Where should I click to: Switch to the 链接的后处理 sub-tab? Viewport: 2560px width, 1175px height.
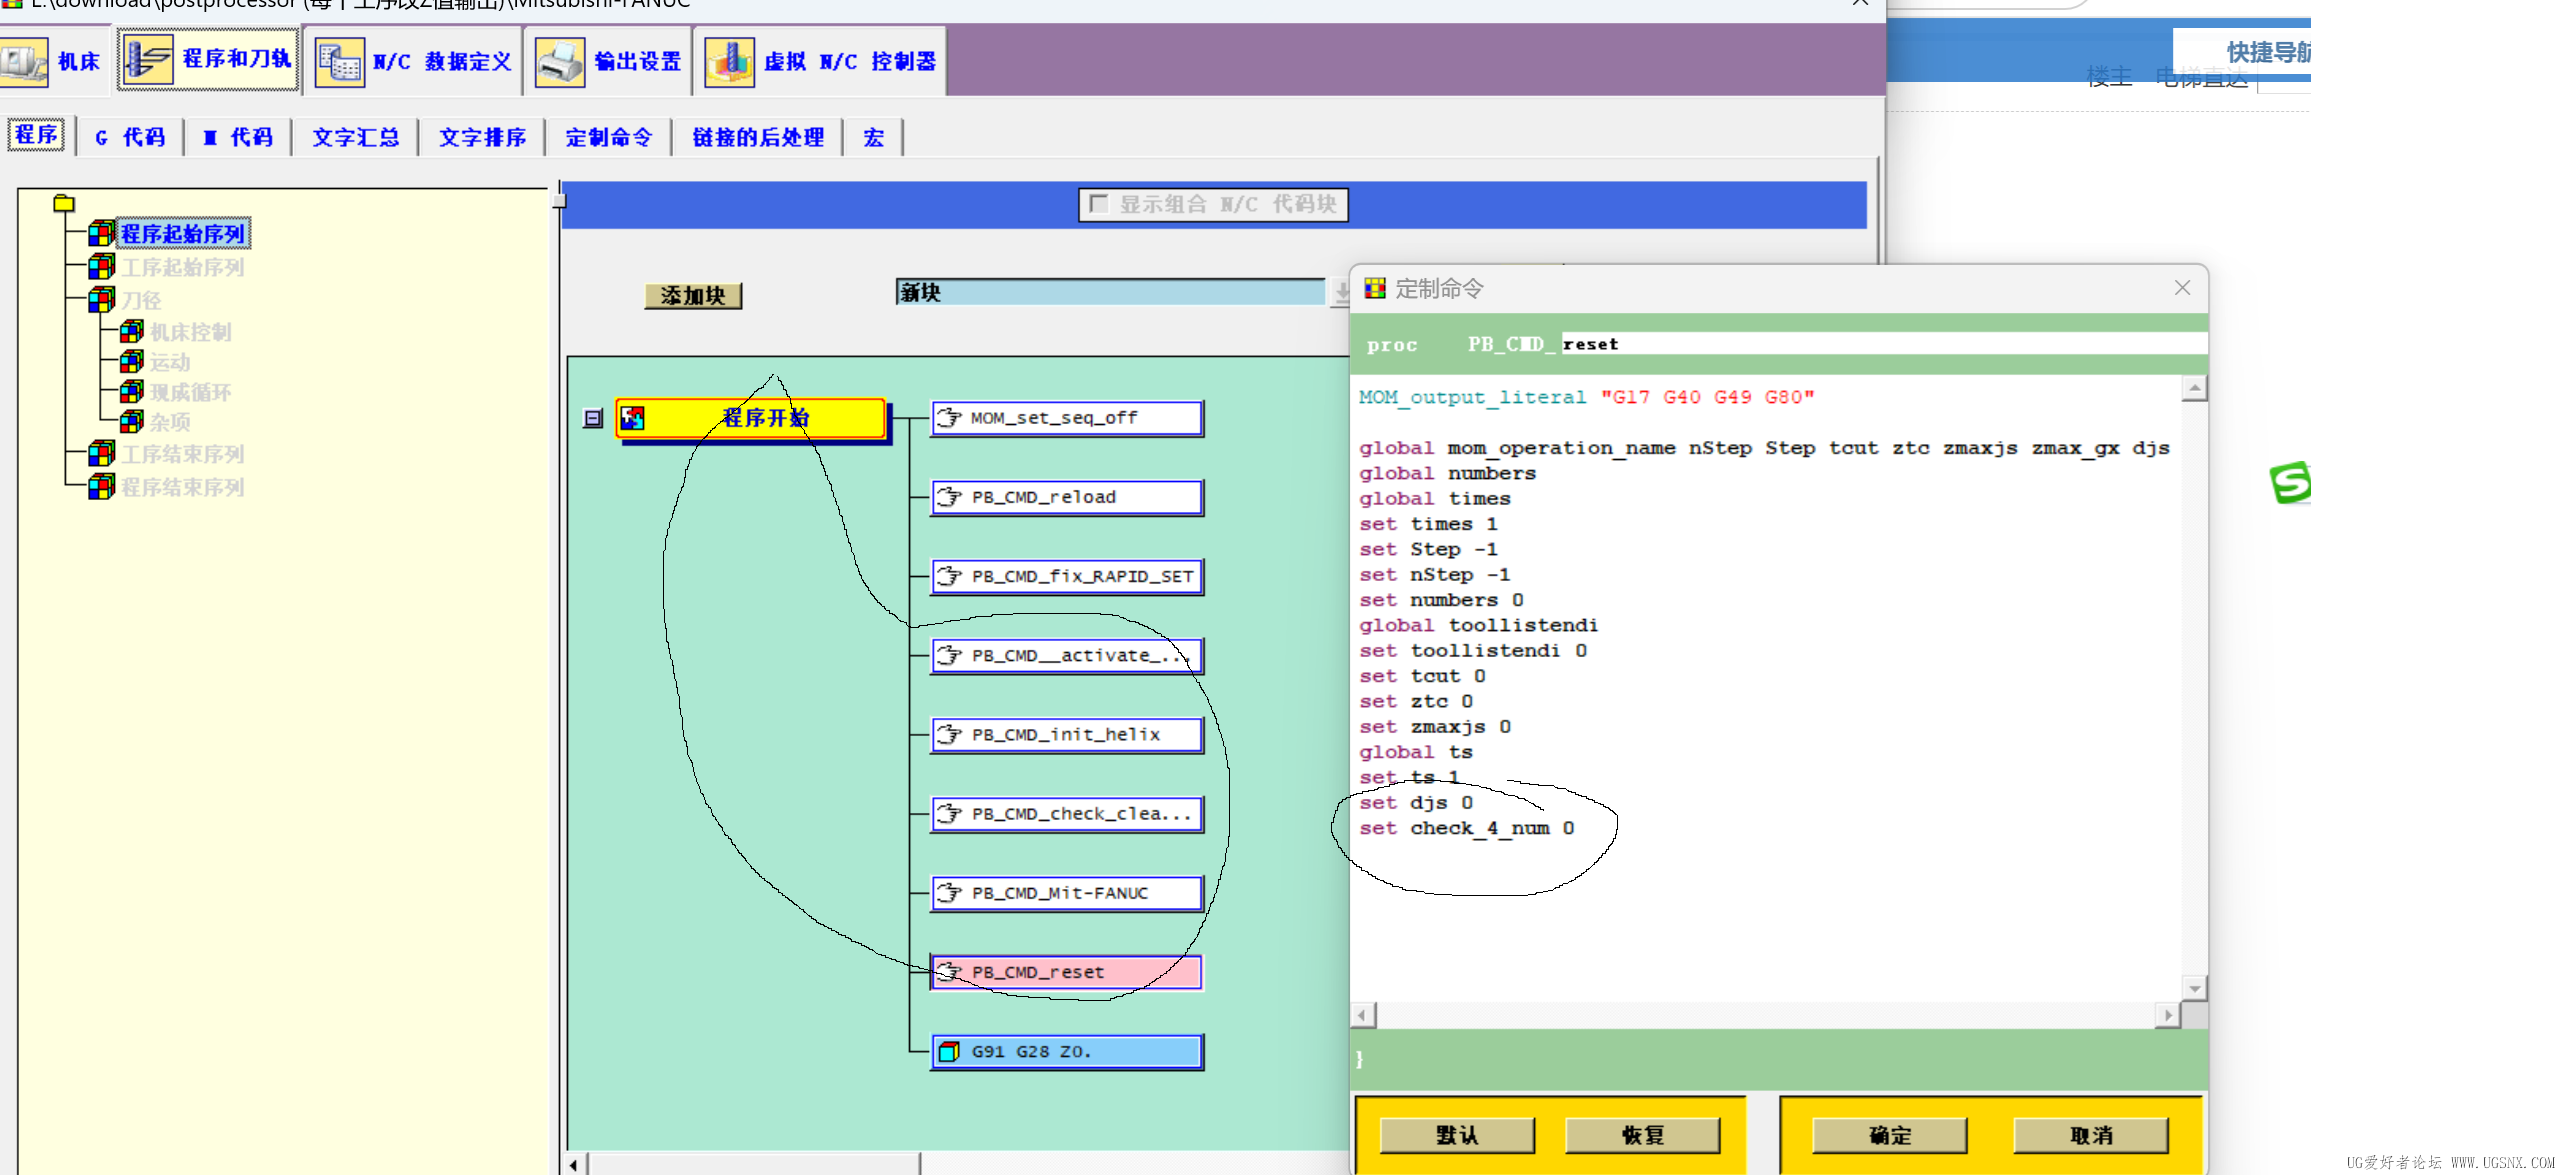[x=758, y=137]
